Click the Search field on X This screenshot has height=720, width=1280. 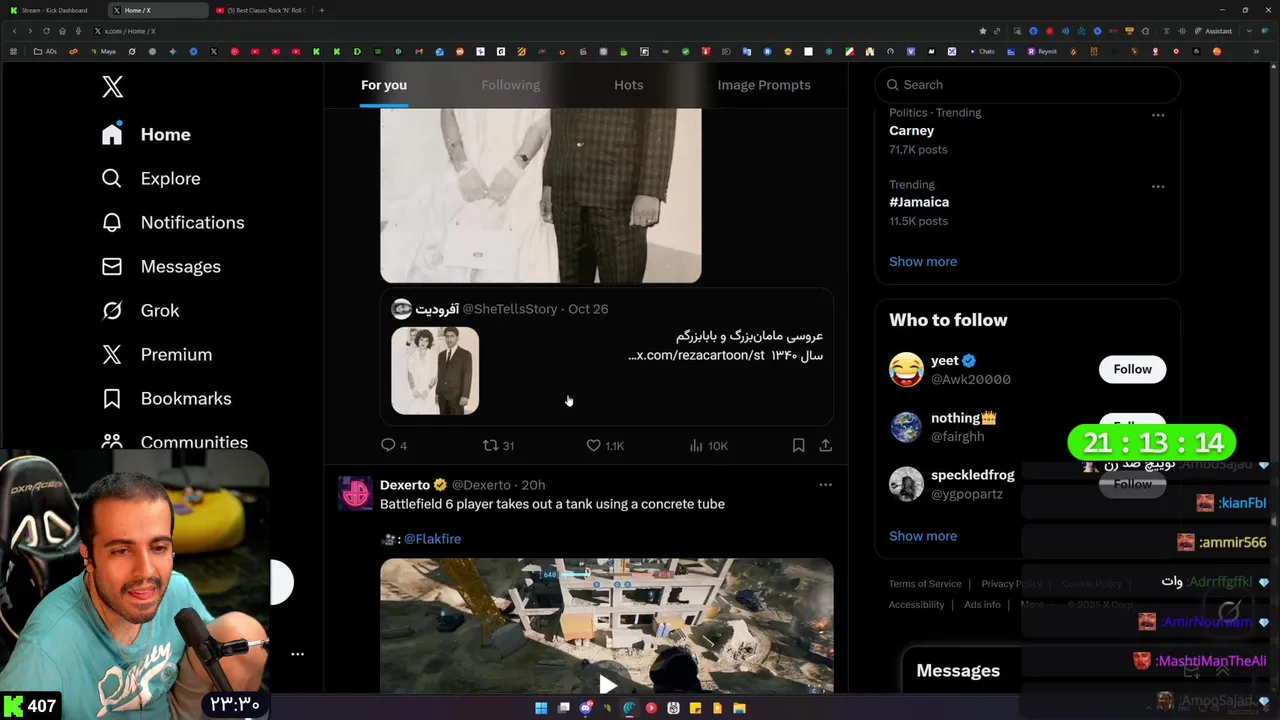[x=1028, y=85]
